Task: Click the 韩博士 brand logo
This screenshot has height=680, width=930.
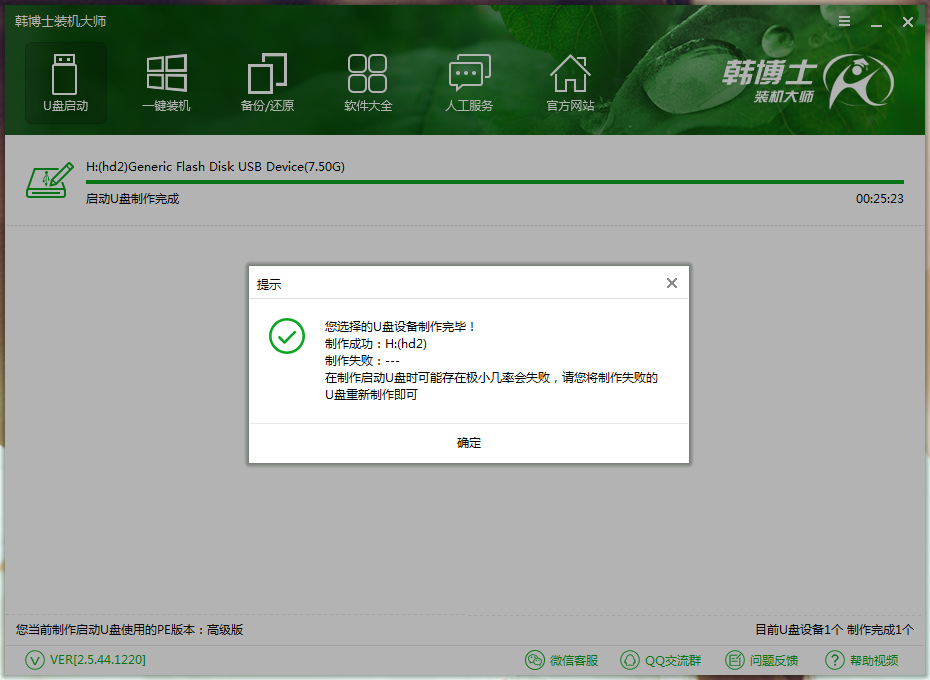Action: [x=808, y=81]
